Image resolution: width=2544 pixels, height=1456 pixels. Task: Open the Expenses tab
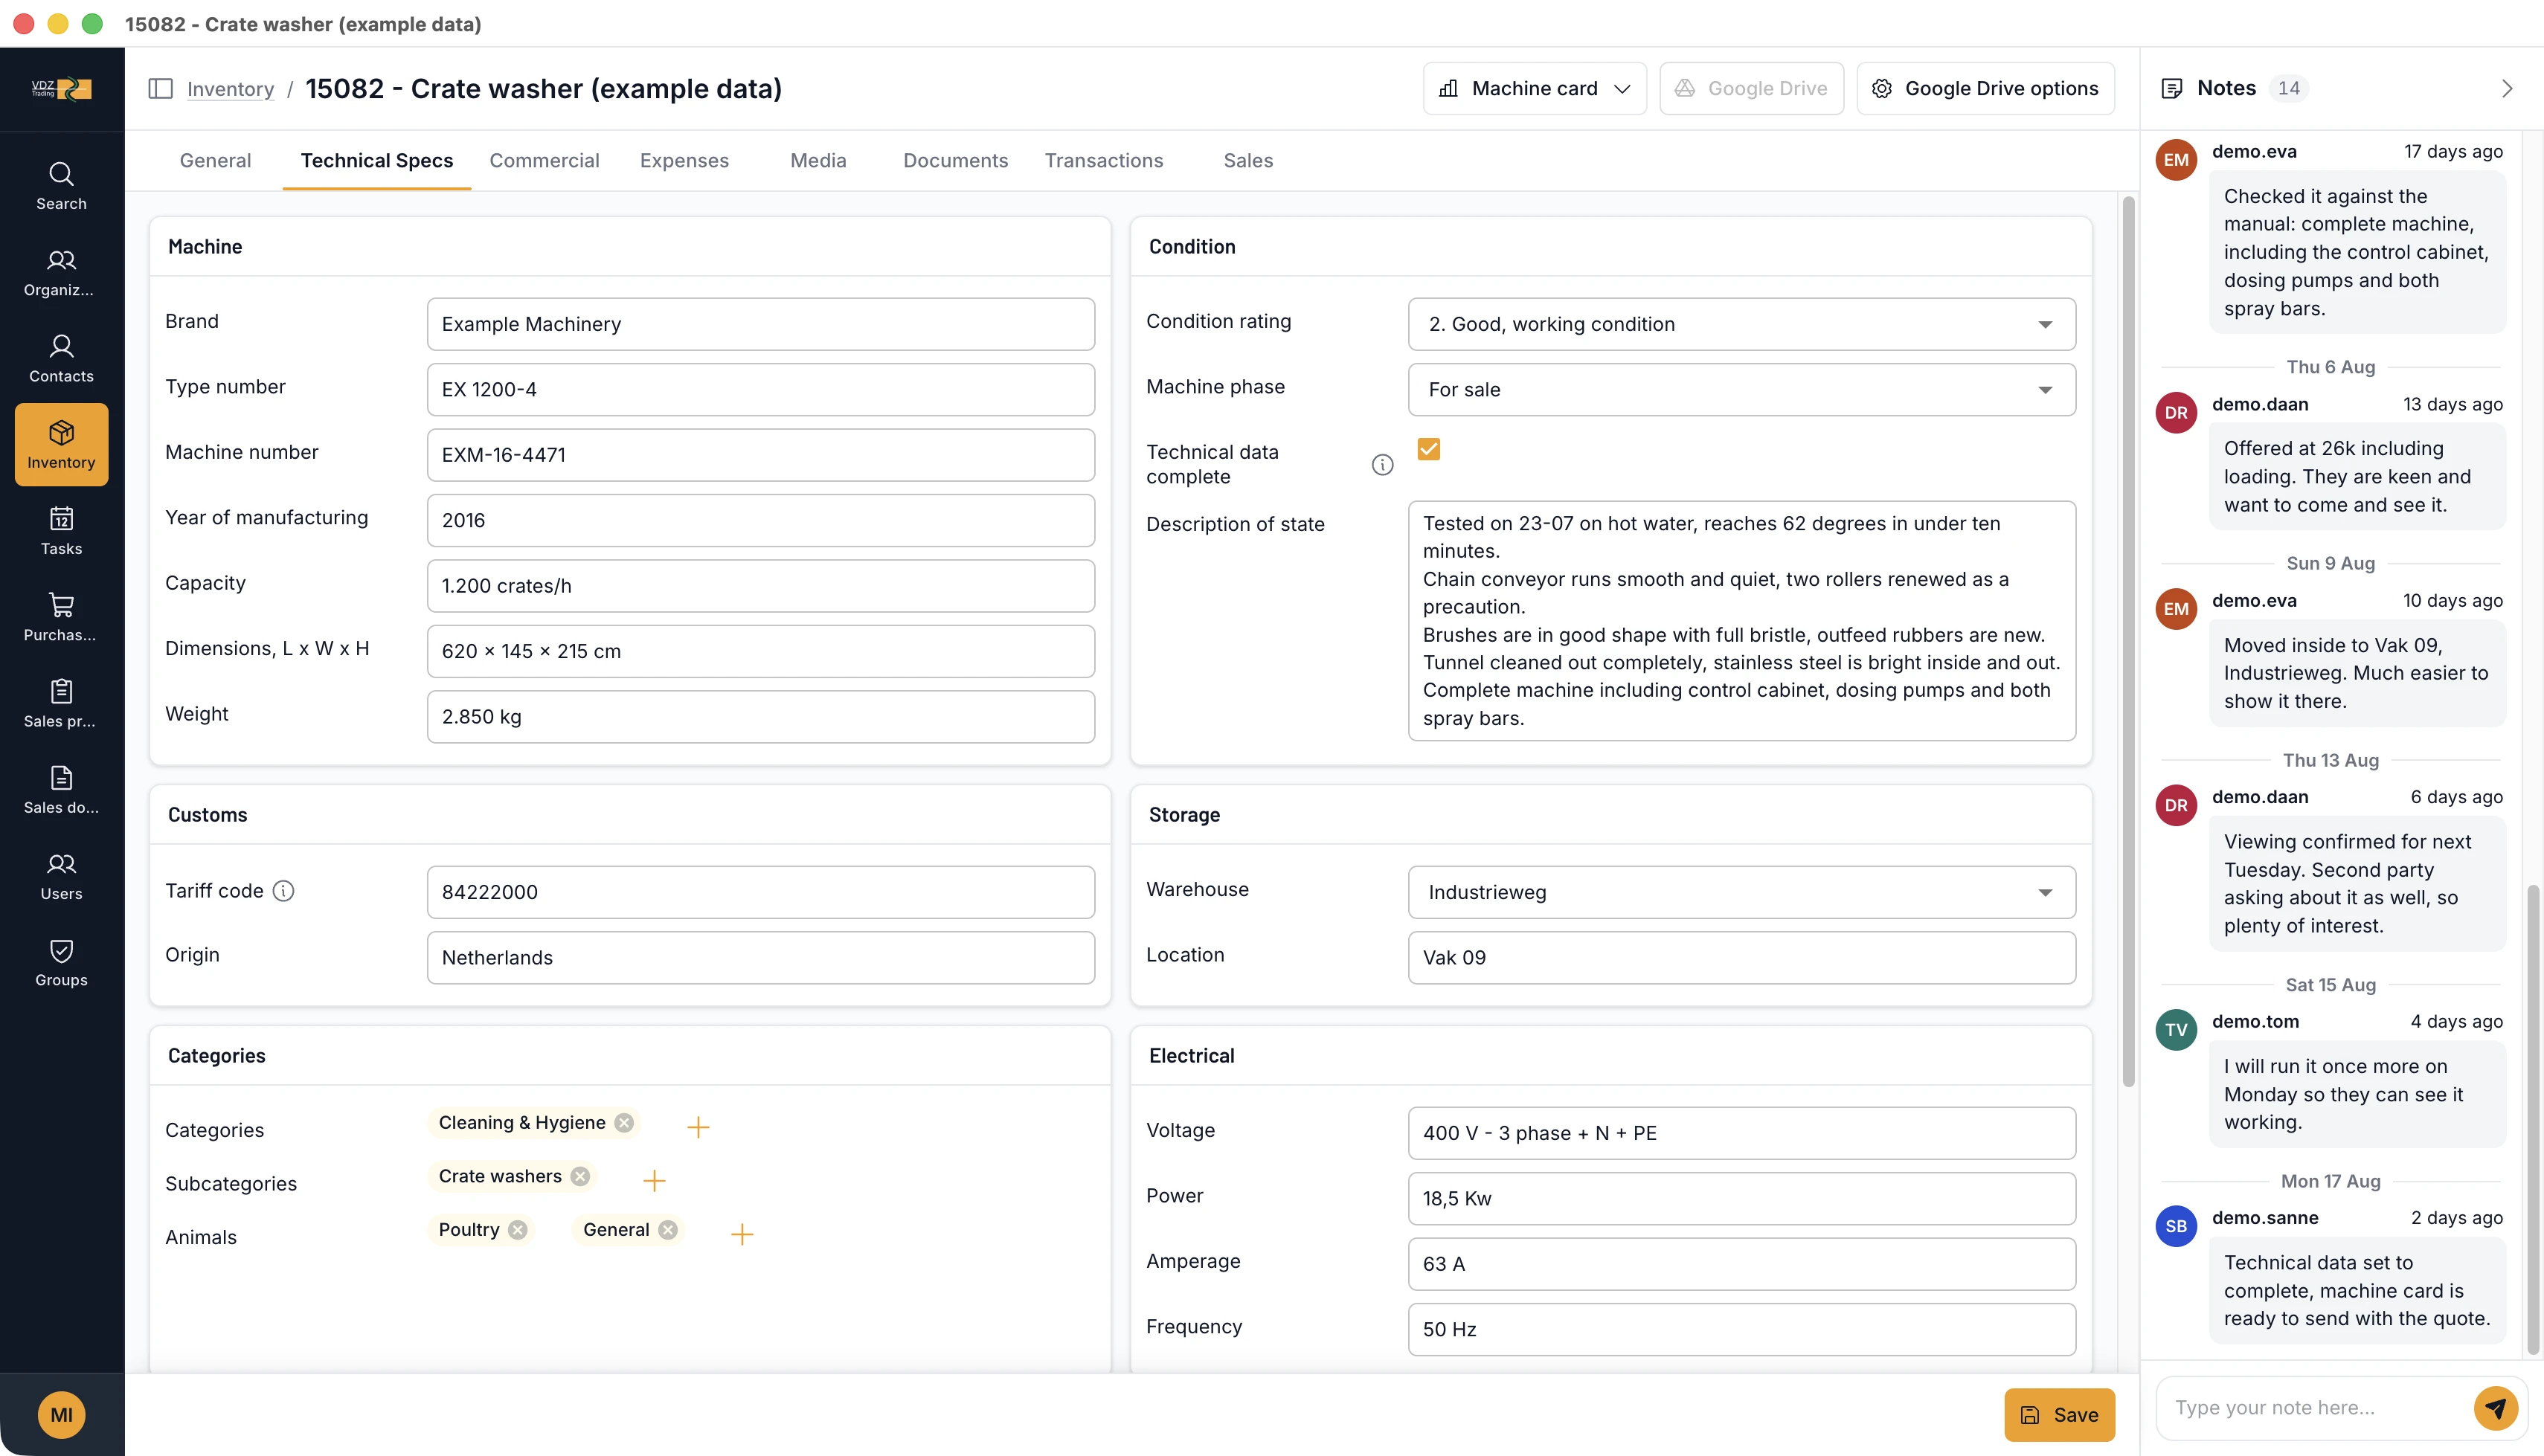click(684, 160)
